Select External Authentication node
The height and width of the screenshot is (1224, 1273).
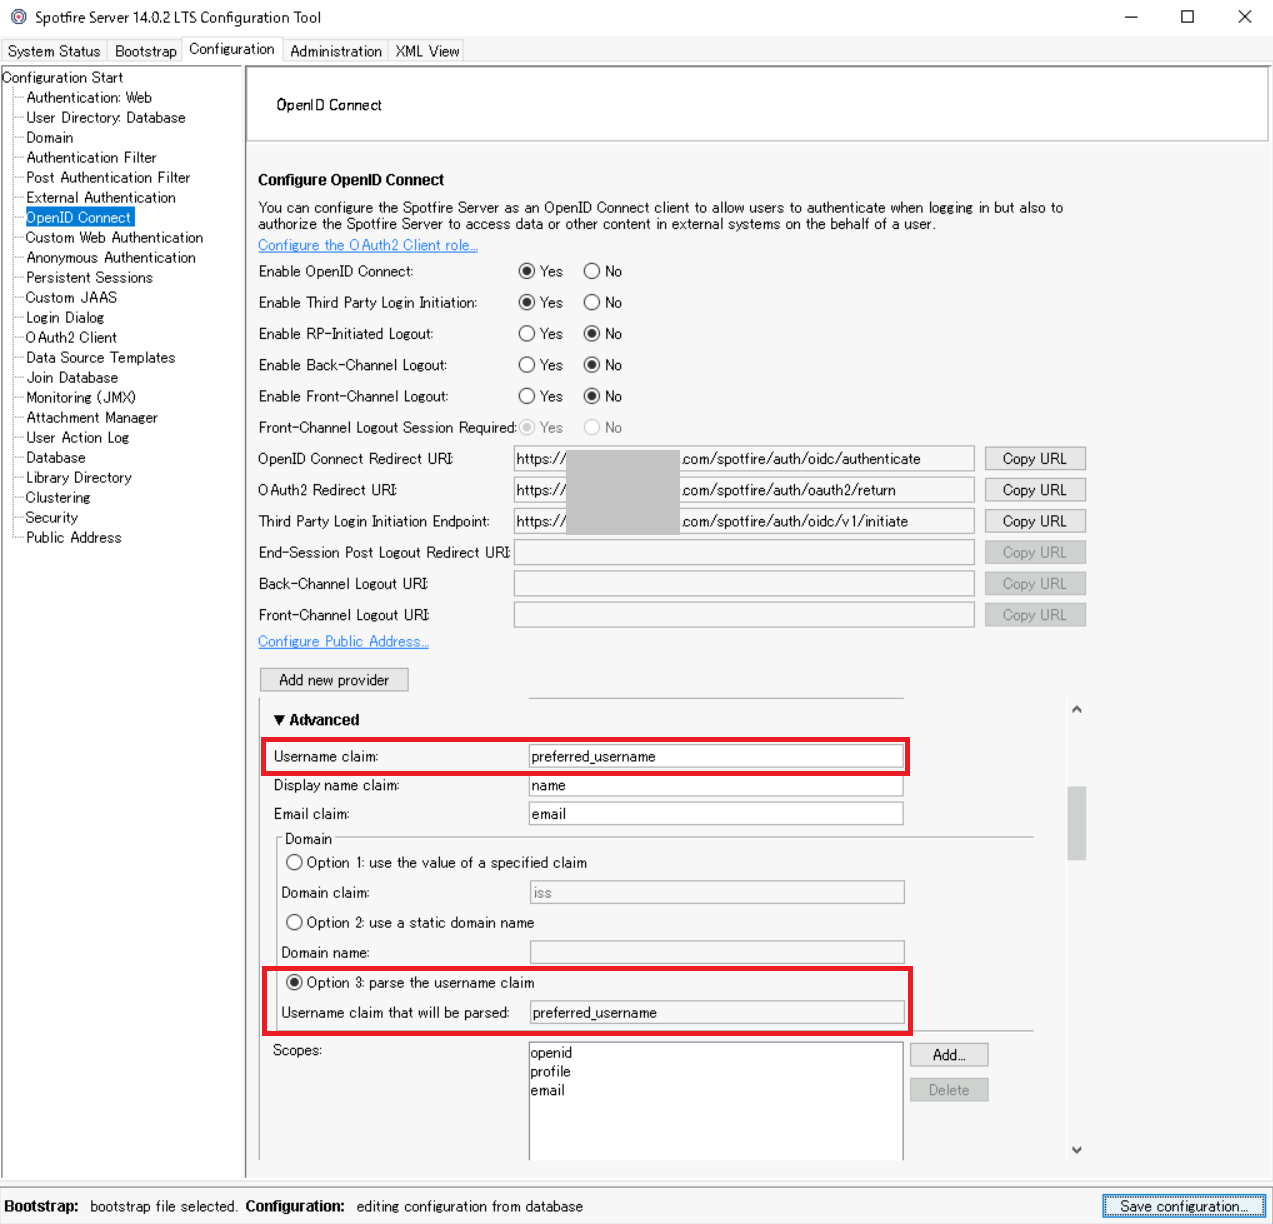(101, 197)
